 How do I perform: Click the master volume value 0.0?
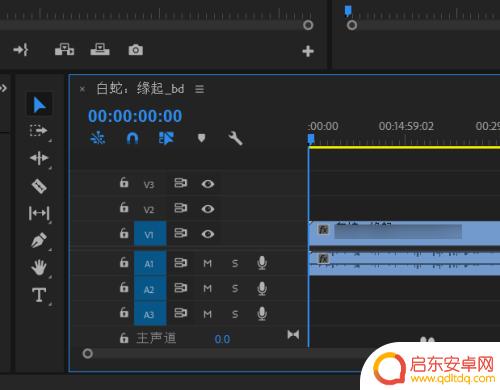pyautogui.click(x=222, y=339)
